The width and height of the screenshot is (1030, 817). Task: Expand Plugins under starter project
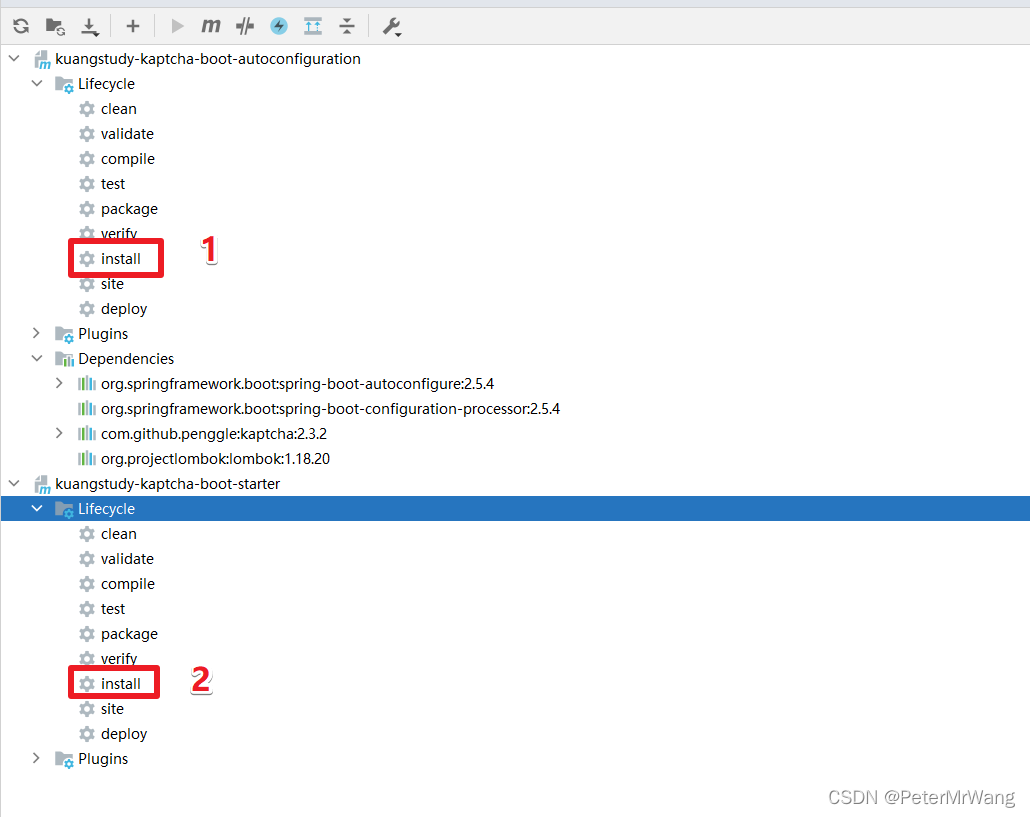point(37,758)
